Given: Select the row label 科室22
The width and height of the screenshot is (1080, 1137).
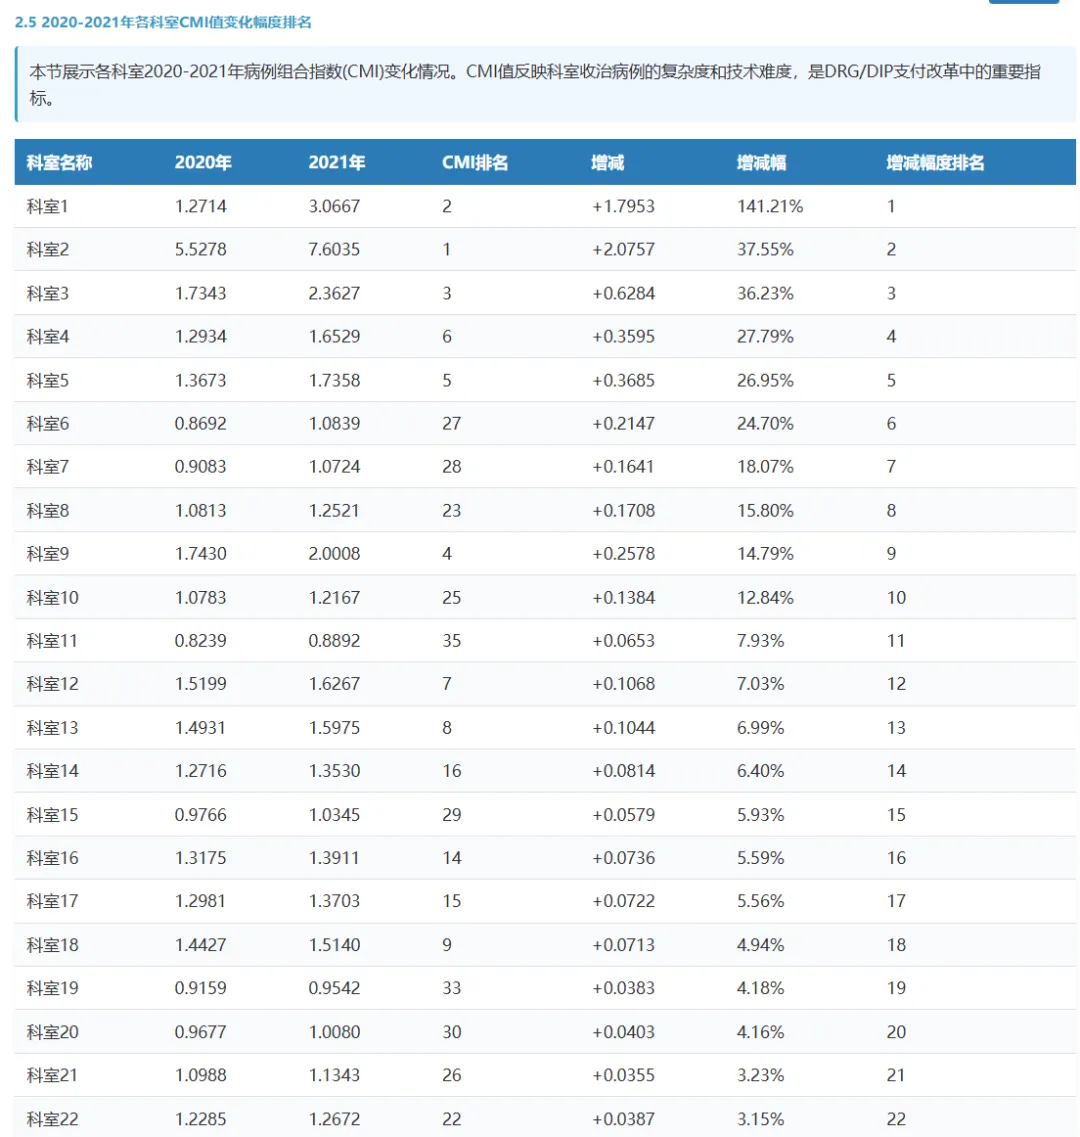Looking at the screenshot, I should pyautogui.click(x=52, y=1118).
